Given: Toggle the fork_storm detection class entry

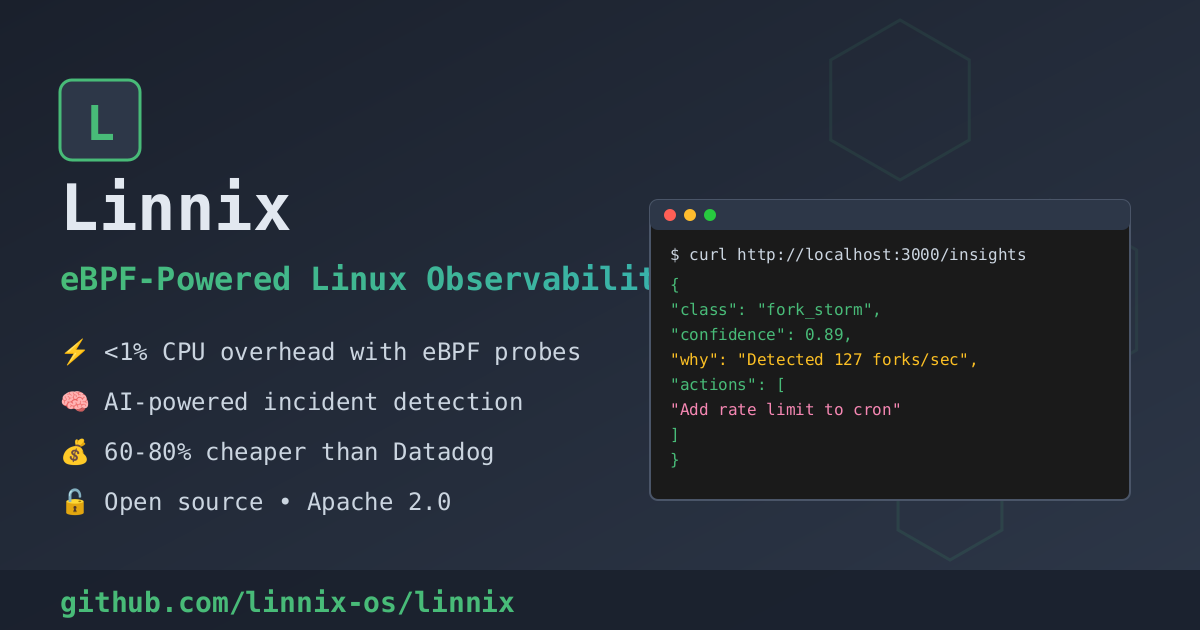Looking at the screenshot, I should coord(775,309).
